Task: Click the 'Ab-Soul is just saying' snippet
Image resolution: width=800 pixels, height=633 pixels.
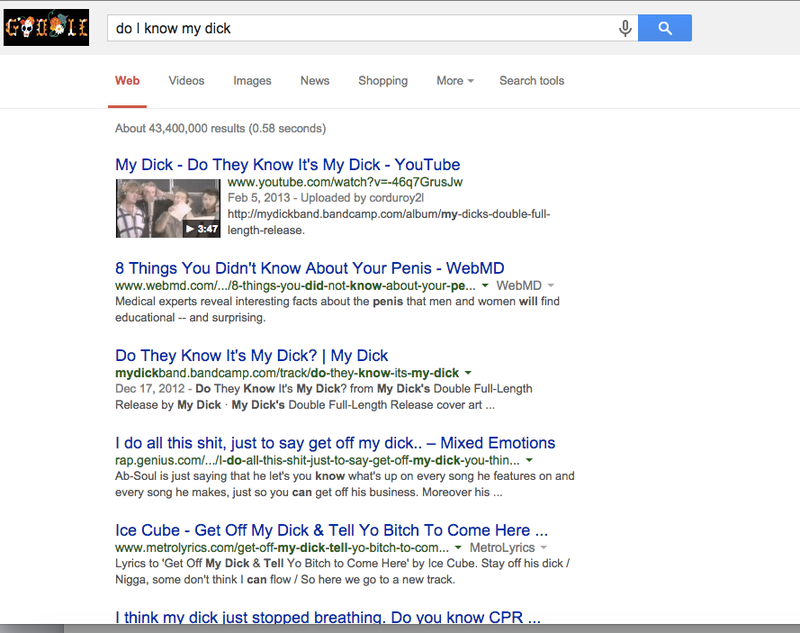Action: pos(345,484)
